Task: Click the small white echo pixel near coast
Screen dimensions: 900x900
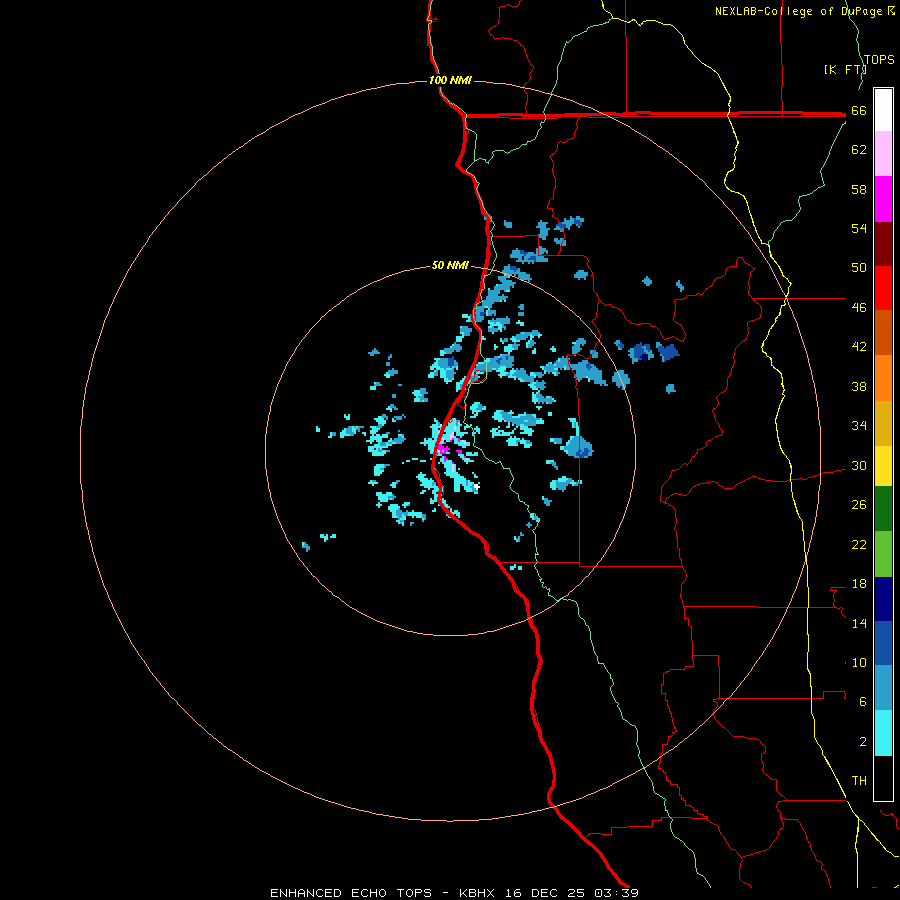Action: (x=476, y=487)
